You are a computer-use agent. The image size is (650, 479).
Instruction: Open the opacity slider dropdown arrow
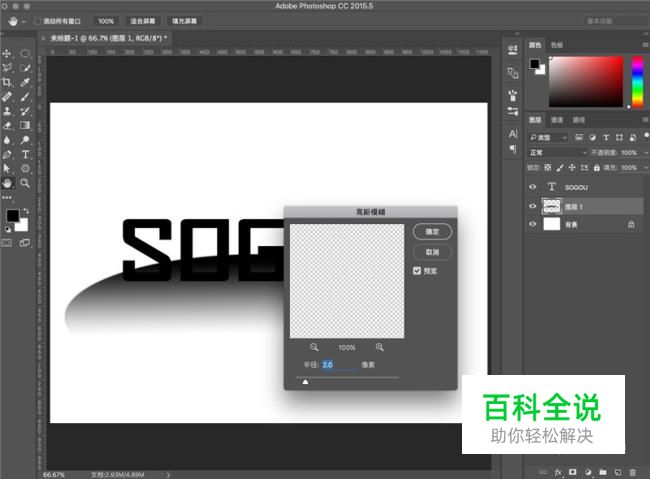[646, 153]
